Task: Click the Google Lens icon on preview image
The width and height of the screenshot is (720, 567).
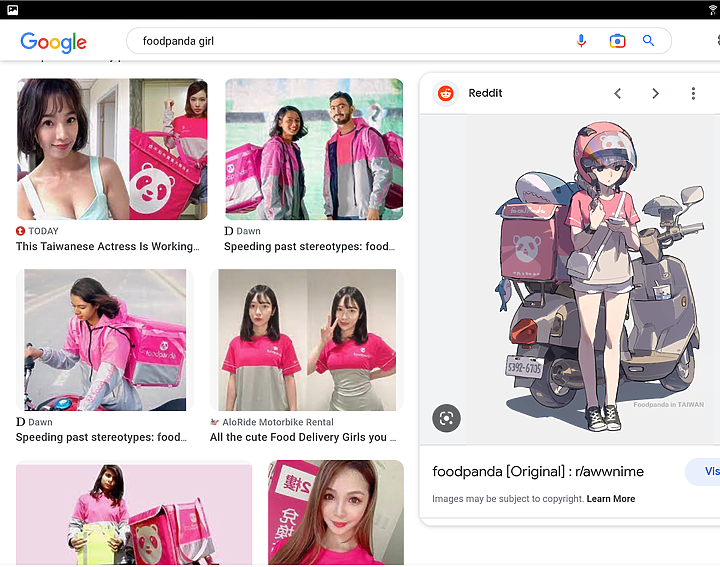Action: coord(446,418)
